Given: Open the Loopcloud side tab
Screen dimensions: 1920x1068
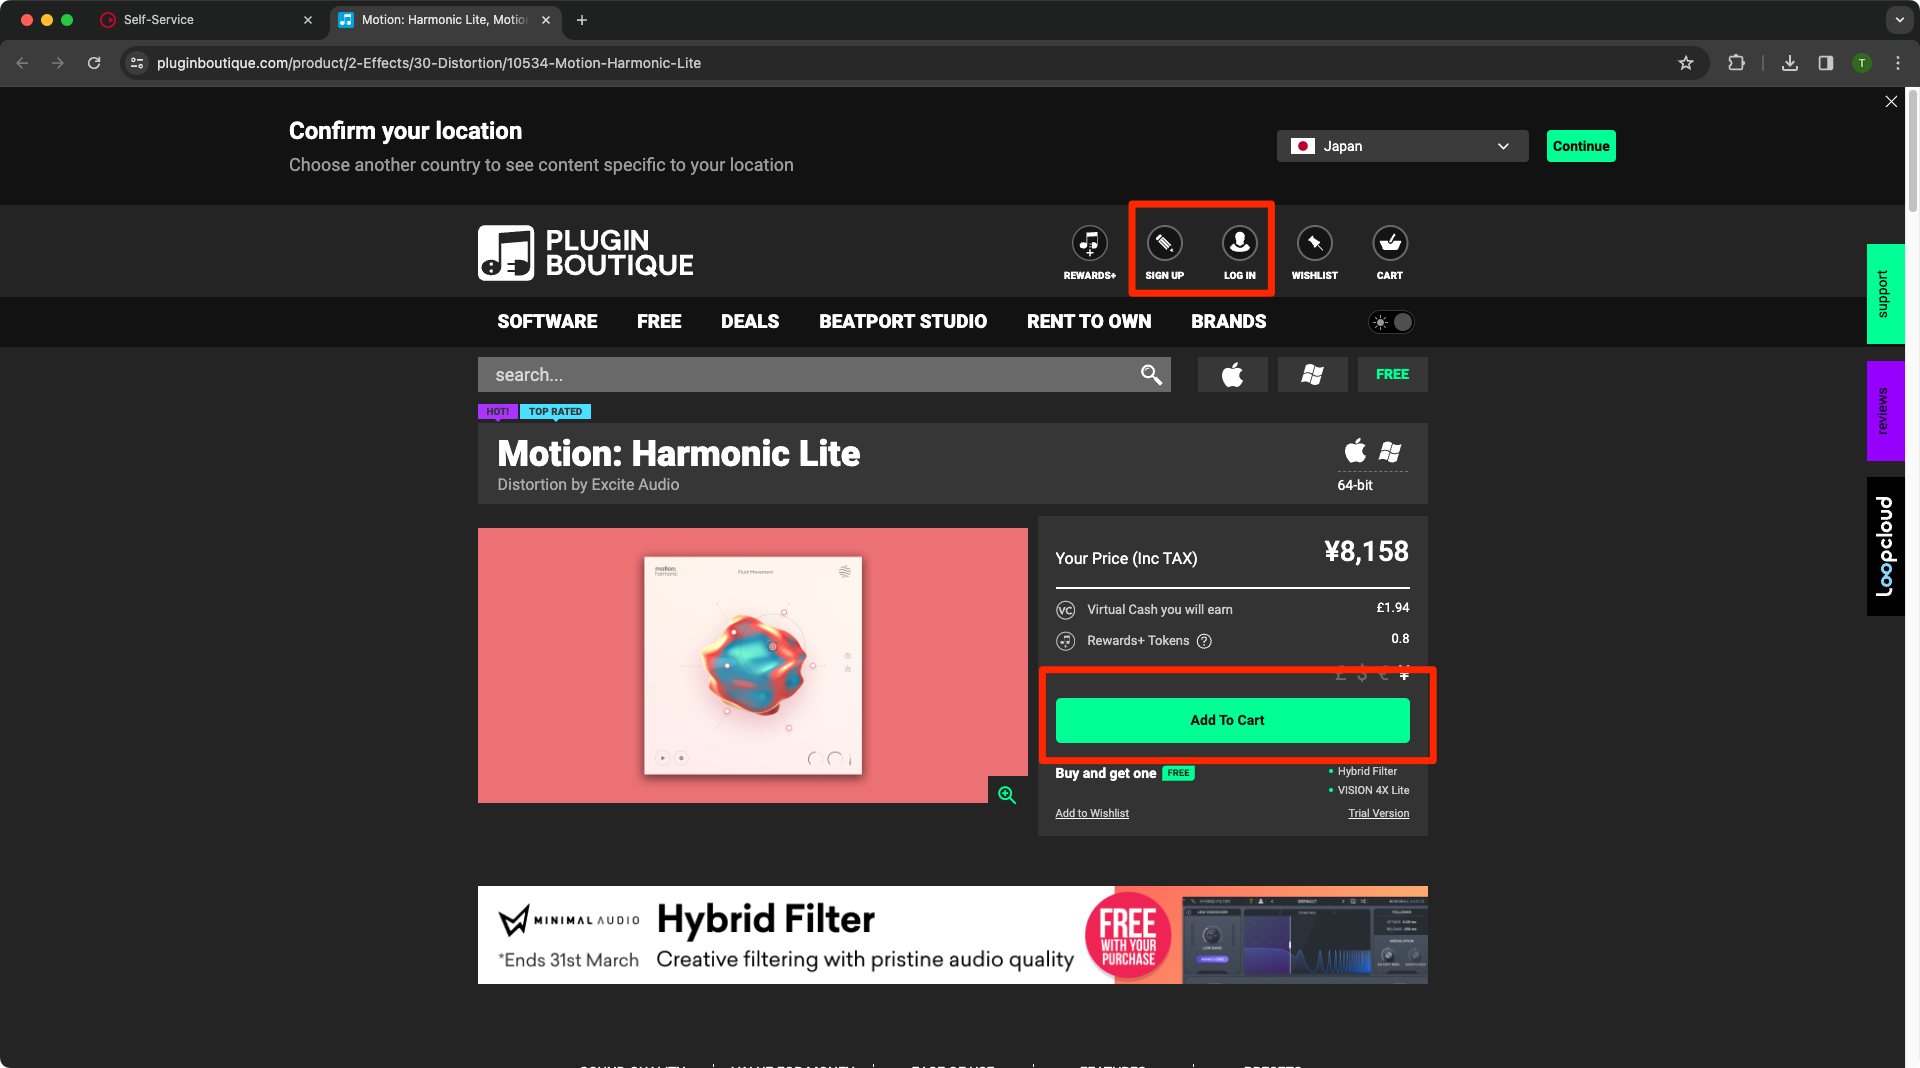Looking at the screenshot, I should [1885, 546].
